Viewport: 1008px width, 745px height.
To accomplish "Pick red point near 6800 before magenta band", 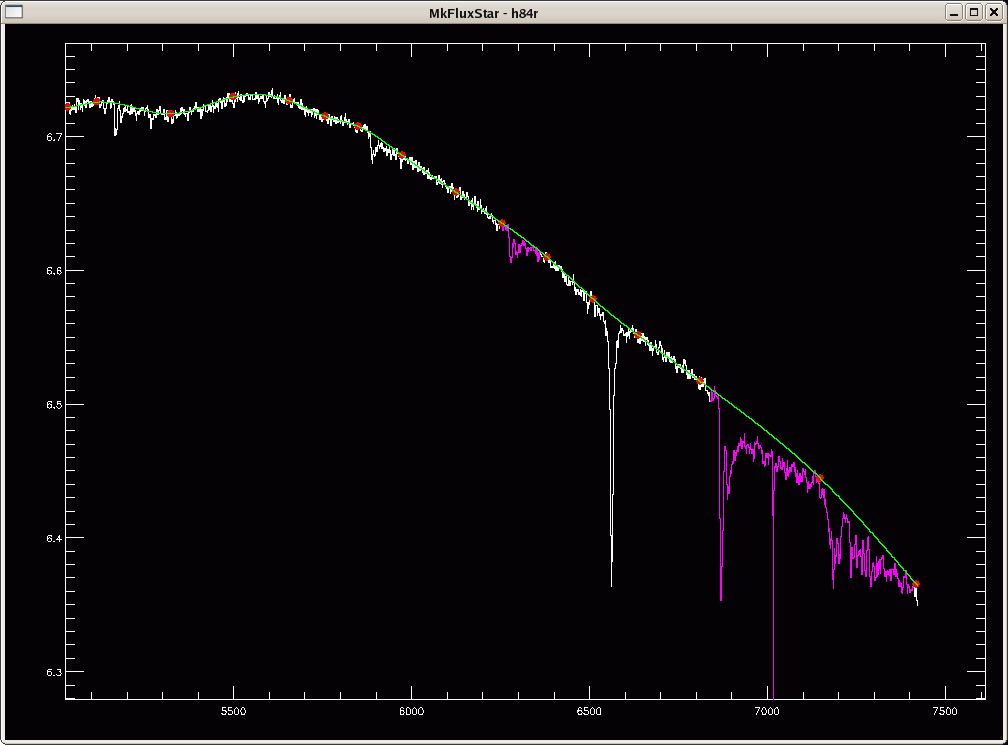I will point(702,382).
